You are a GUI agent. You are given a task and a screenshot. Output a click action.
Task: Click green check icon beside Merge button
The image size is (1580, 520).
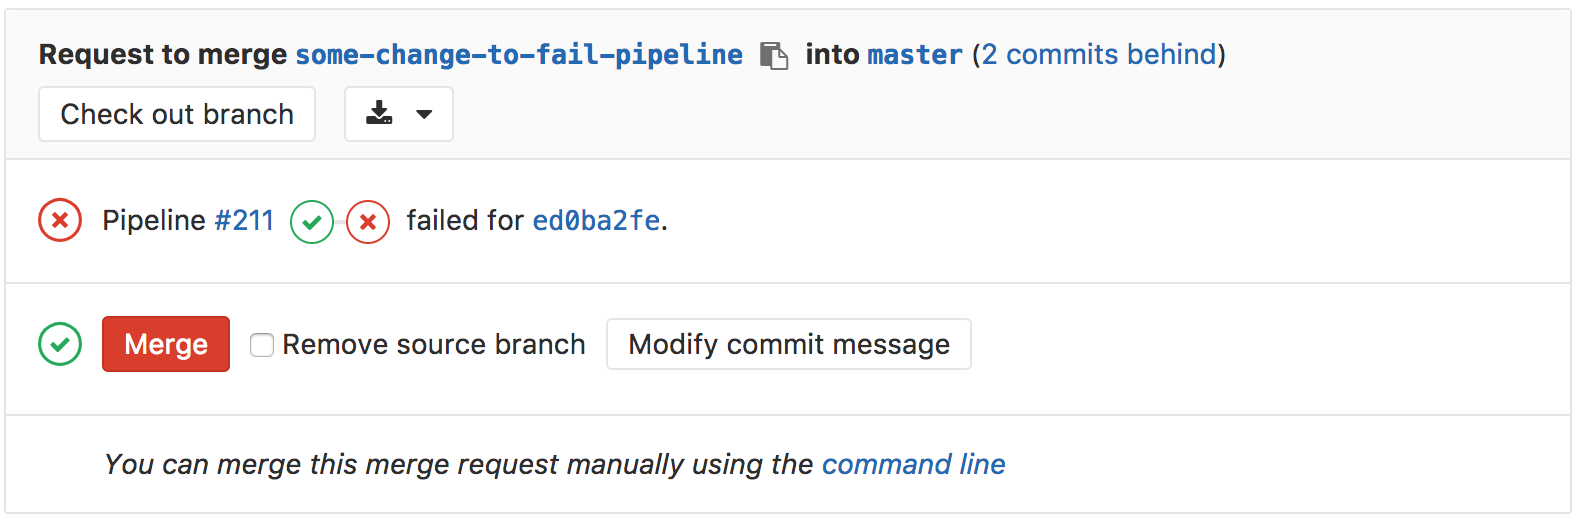click(x=60, y=344)
